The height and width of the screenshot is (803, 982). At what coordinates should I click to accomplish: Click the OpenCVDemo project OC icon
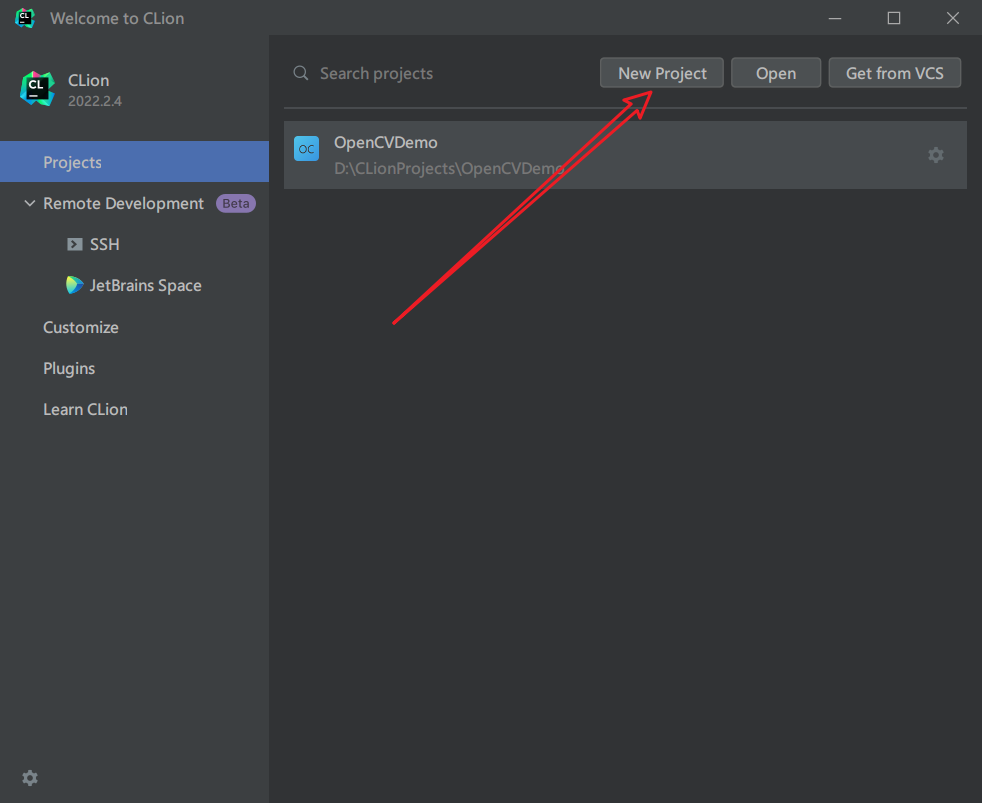pos(306,148)
